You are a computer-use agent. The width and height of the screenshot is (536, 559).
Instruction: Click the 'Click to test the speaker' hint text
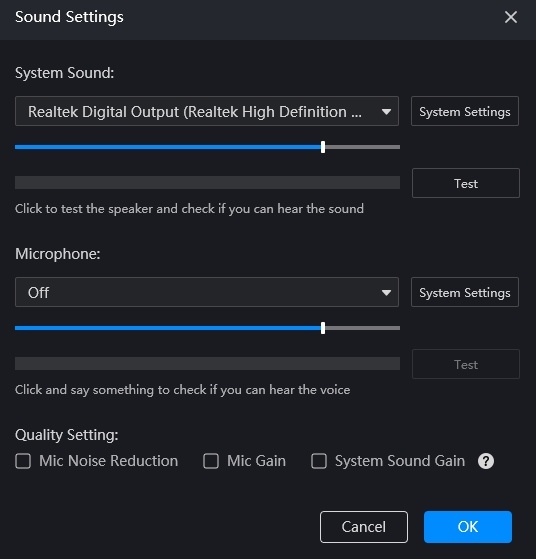coord(189,209)
